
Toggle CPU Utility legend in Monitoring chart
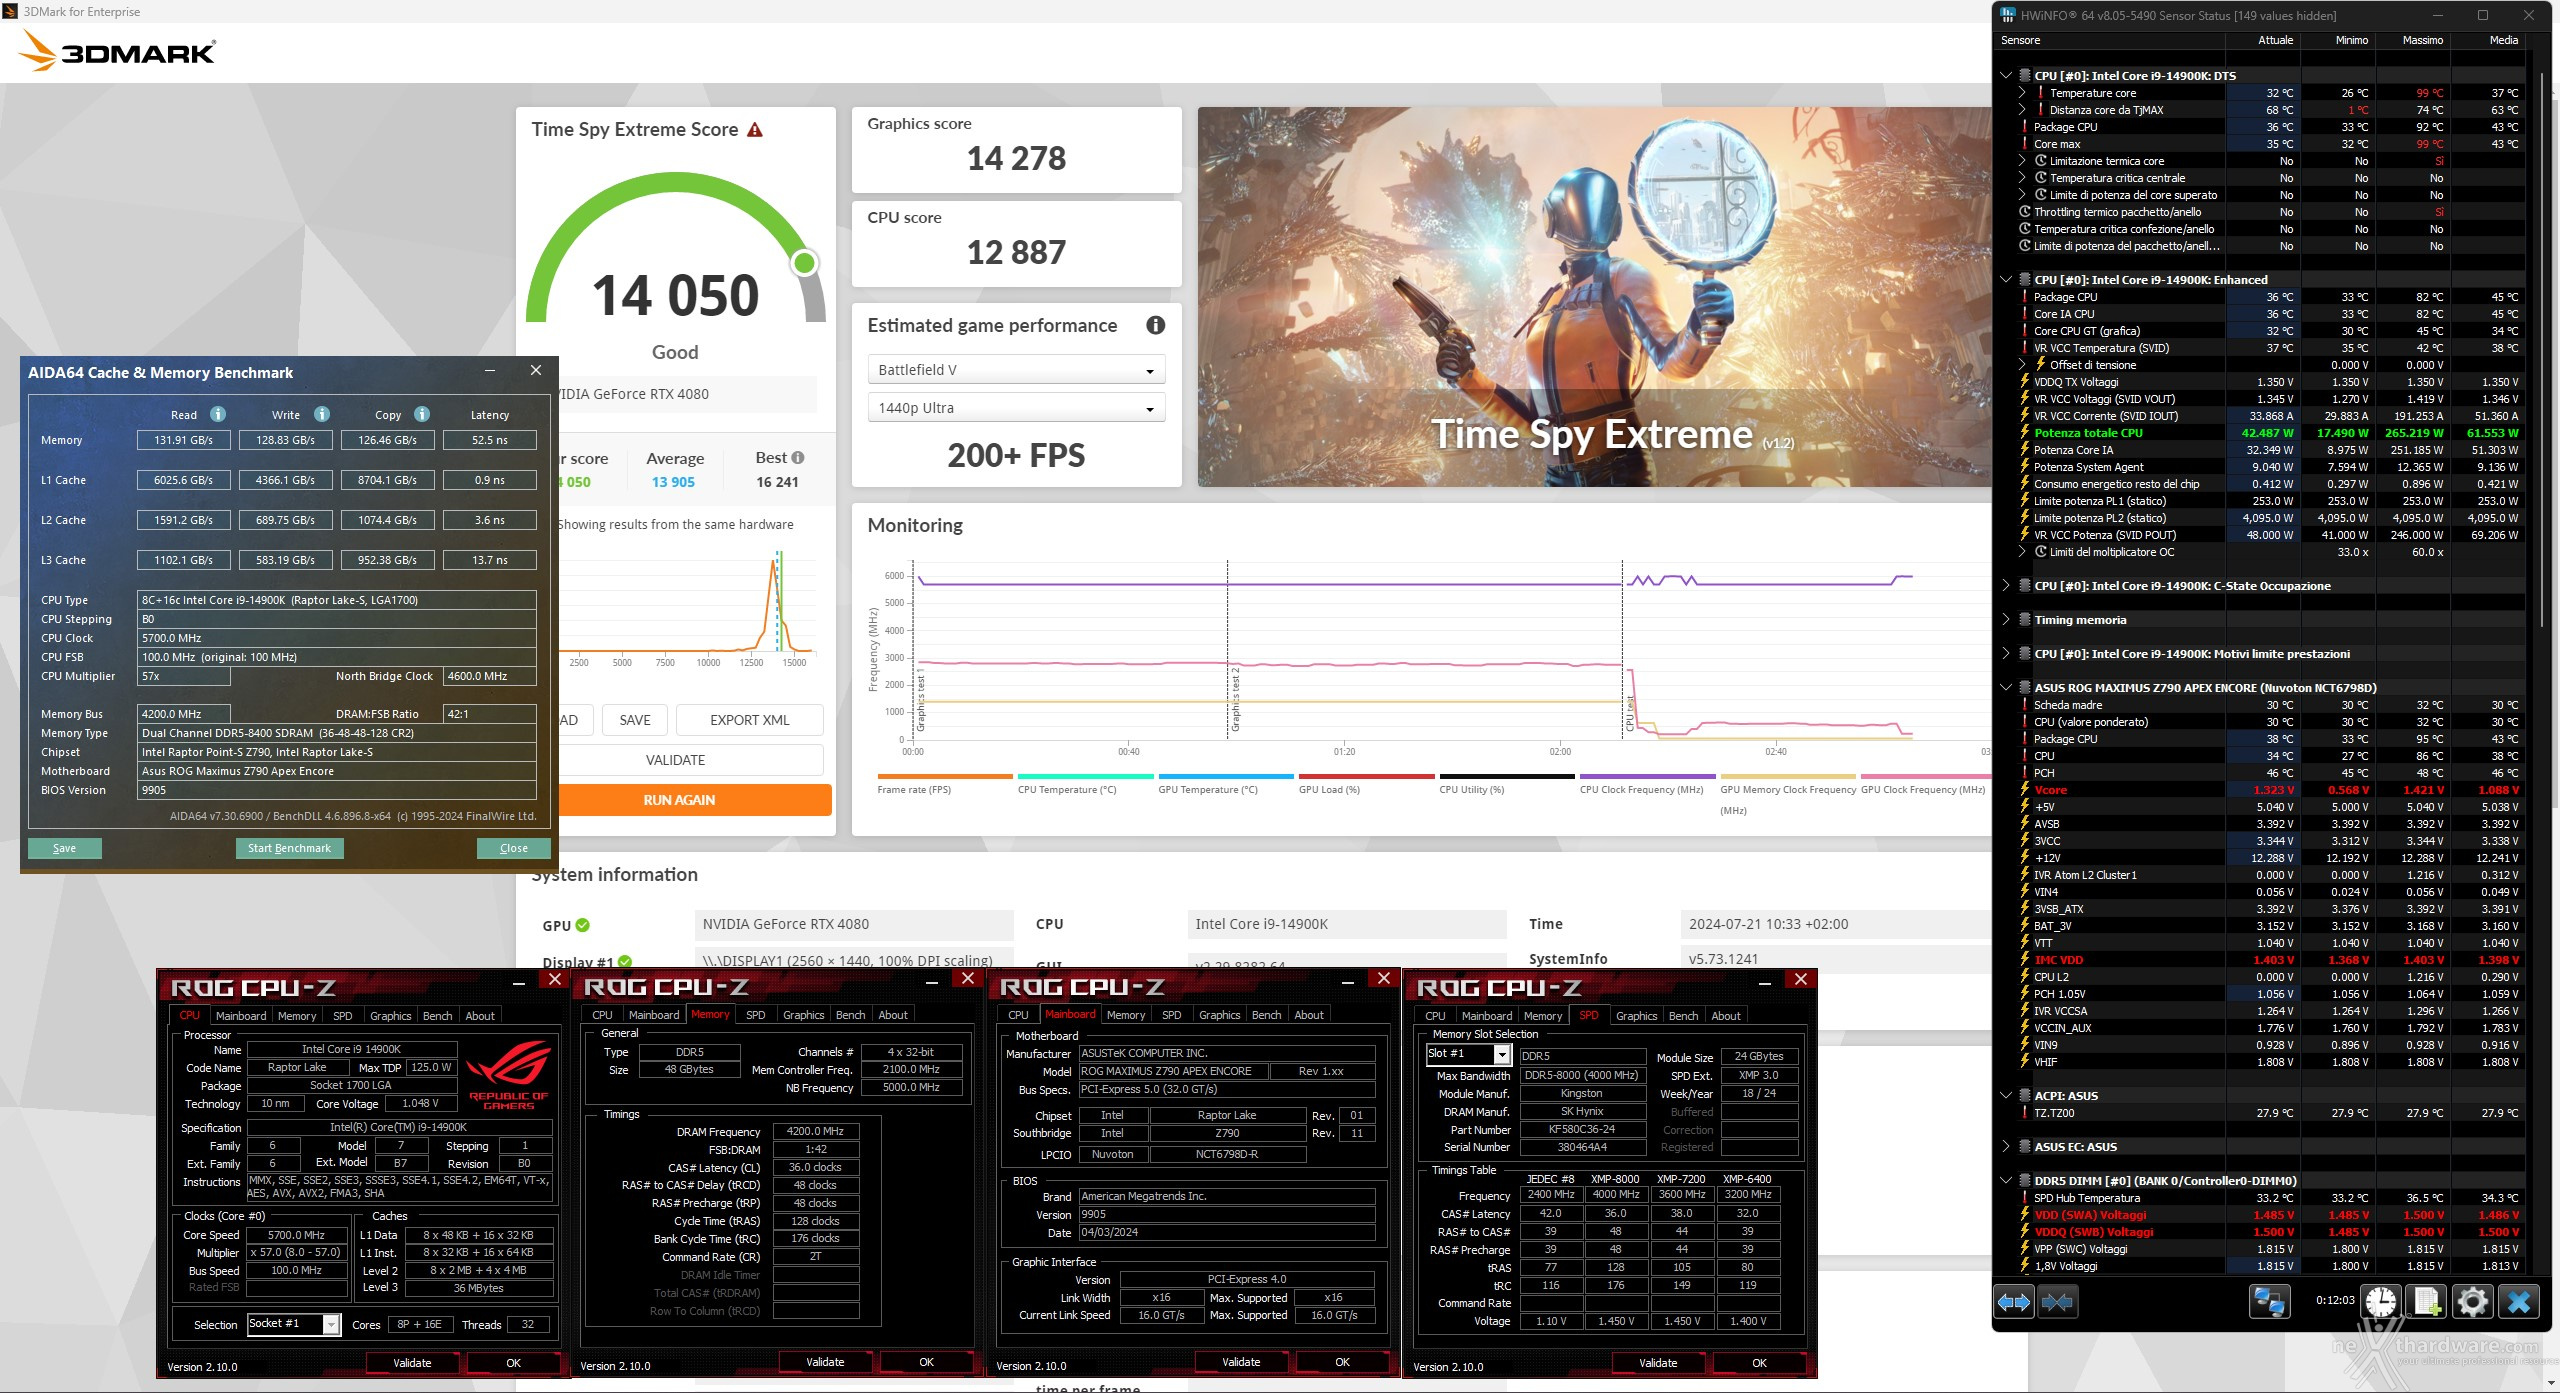tap(1507, 783)
